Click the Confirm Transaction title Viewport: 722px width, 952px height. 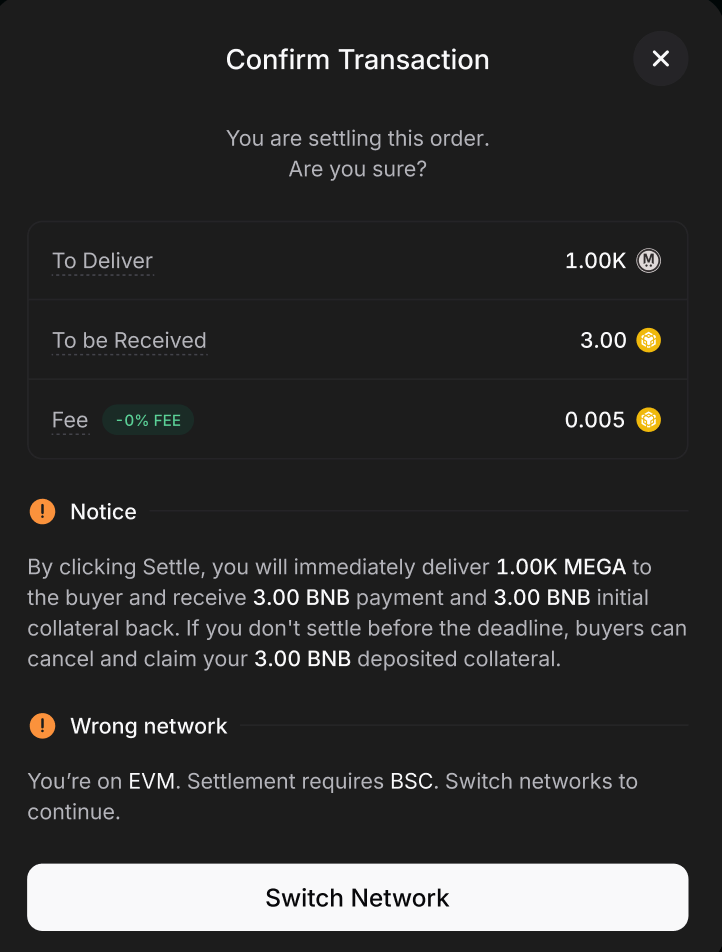coord(357,60)
